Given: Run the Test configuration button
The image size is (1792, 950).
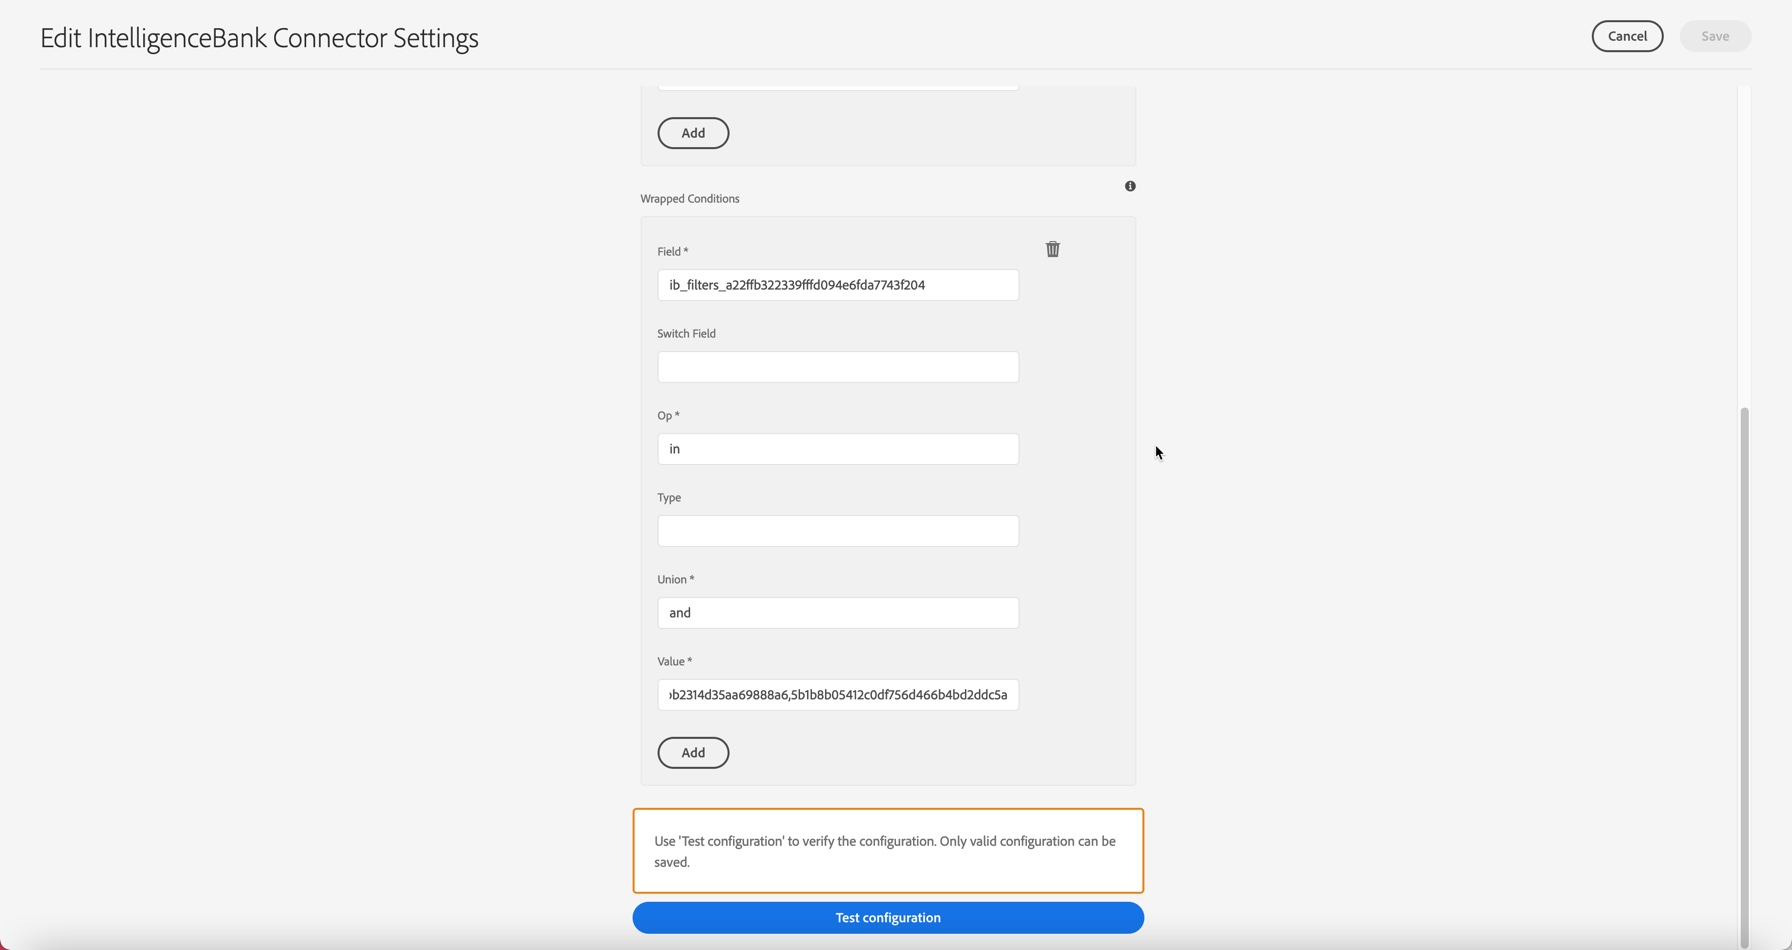Looking at the screenshot, I should (x=888, y=918).
